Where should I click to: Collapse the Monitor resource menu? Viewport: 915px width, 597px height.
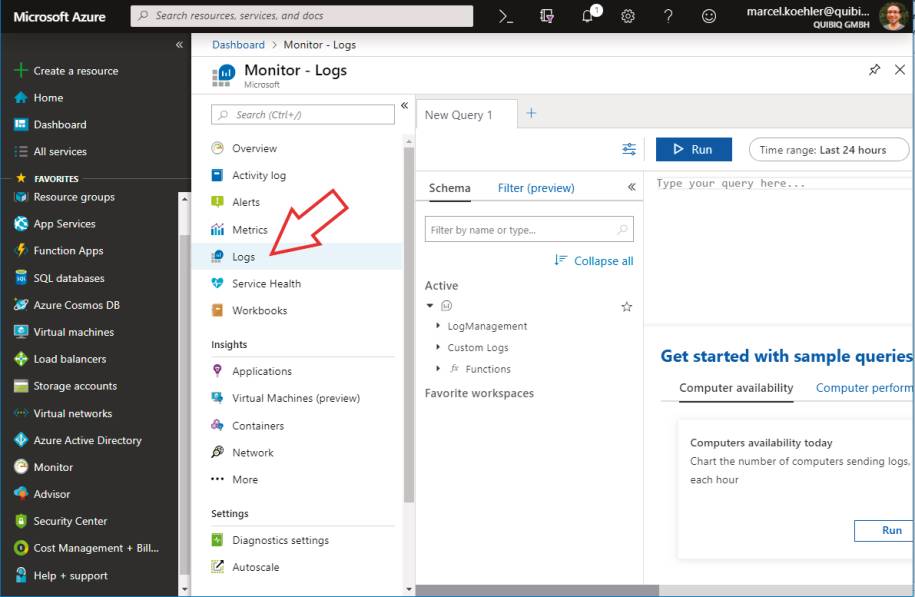404,105
